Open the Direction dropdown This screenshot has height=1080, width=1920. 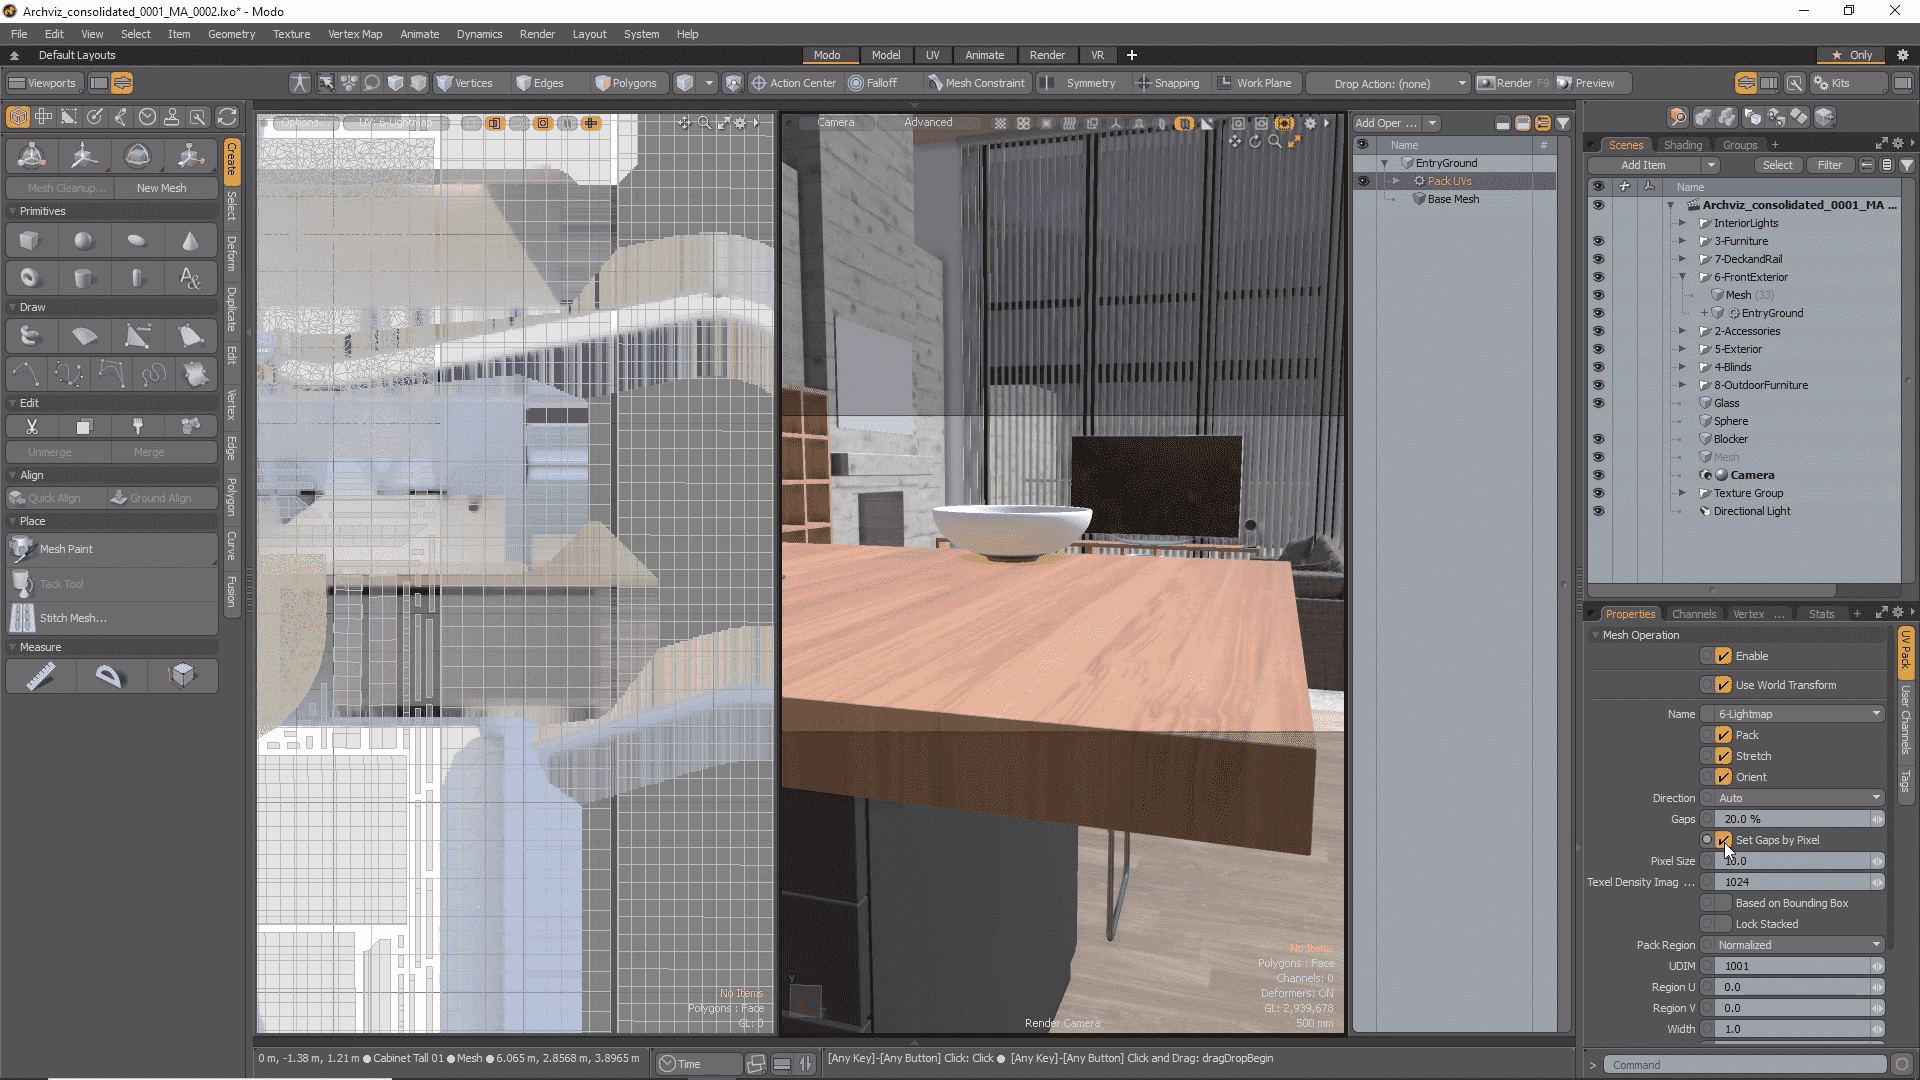[x=1798, y=798]
